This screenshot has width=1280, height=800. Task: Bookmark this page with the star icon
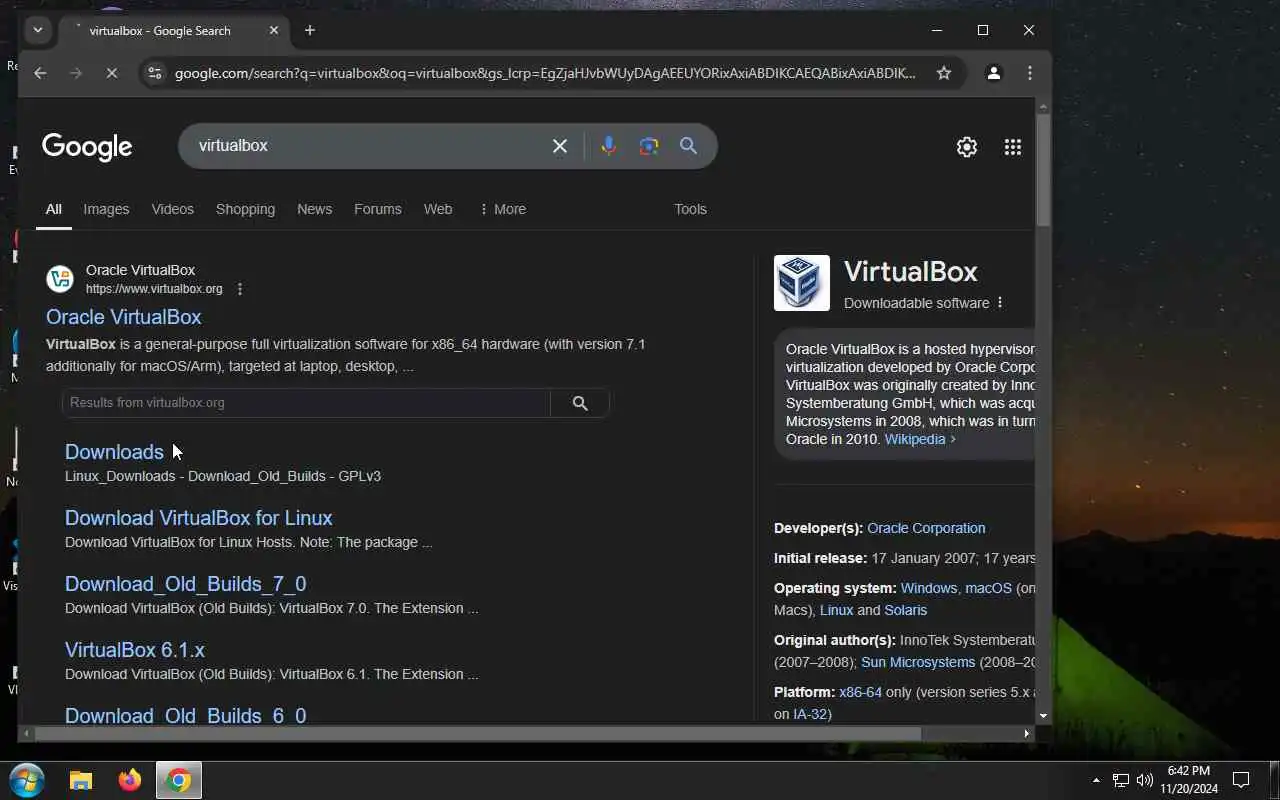[x=943, y=73]
